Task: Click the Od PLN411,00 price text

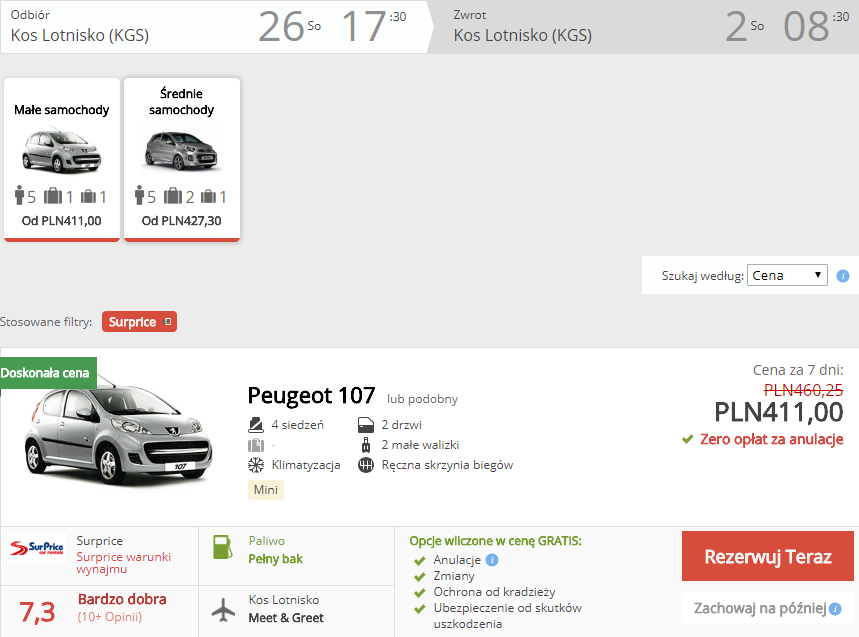Action: pos(61,221)
